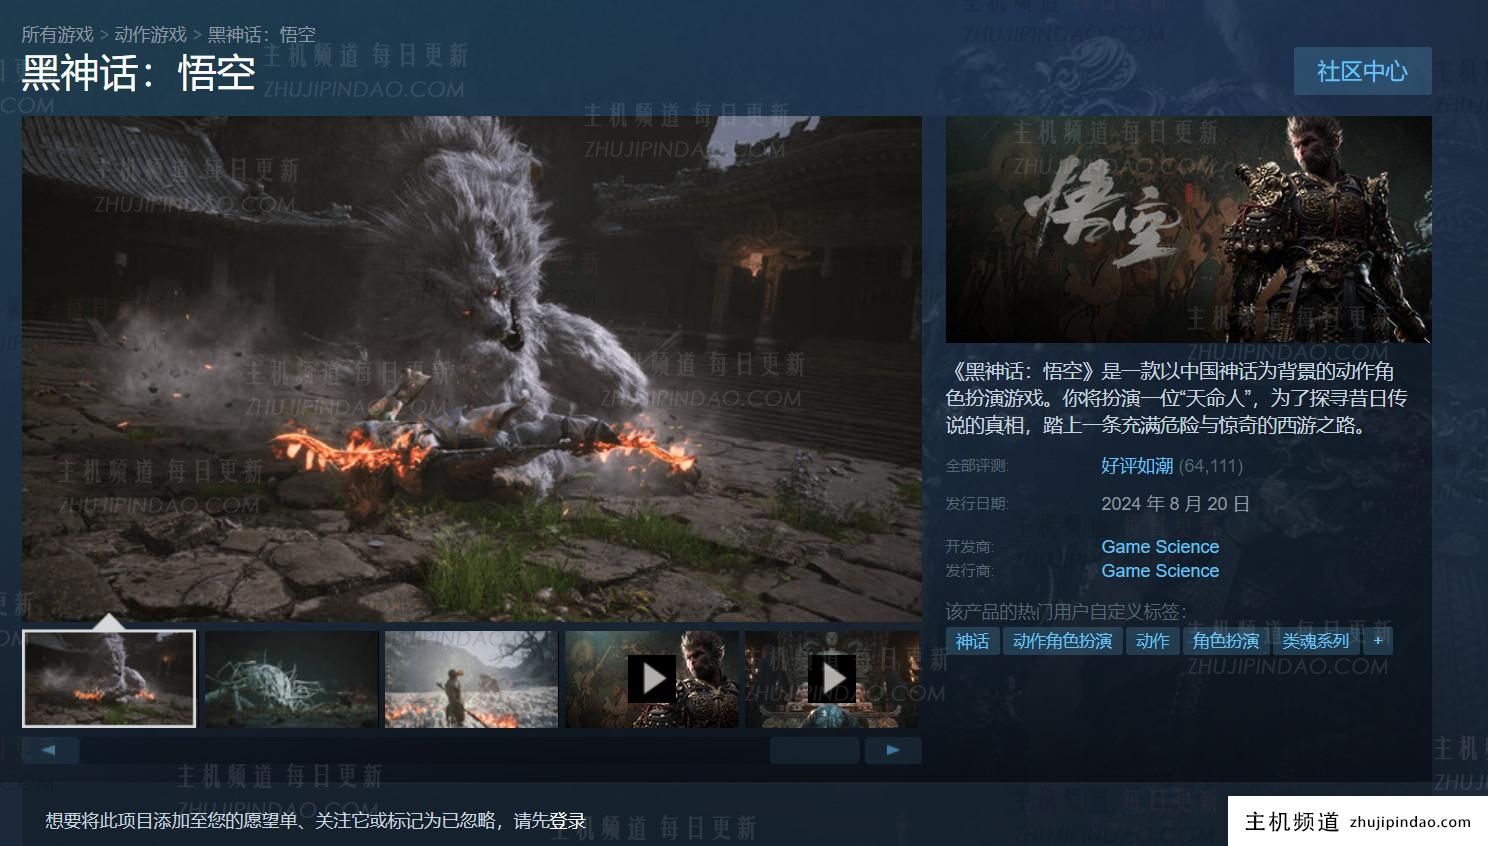This screenshot has height=846, width=1488.
Task: Click the 该产品的热门用户自定义标签 label
Action: [x=1066, y=611]
